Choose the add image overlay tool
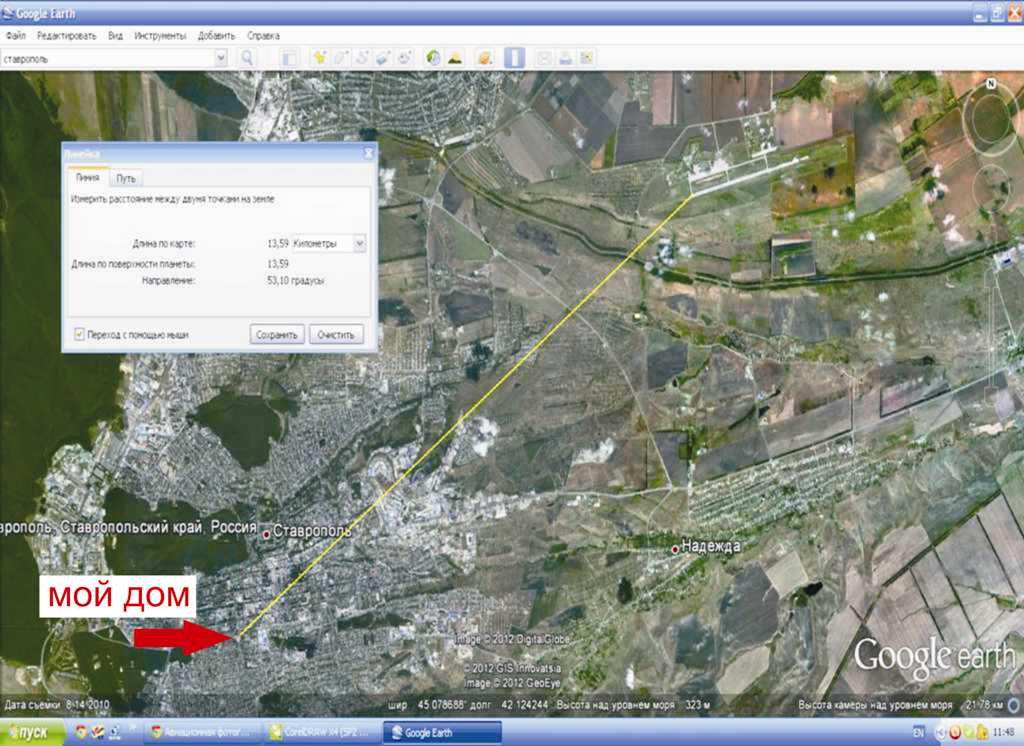The height and width of the screenshot is (746, 1024). click(383, 58)
